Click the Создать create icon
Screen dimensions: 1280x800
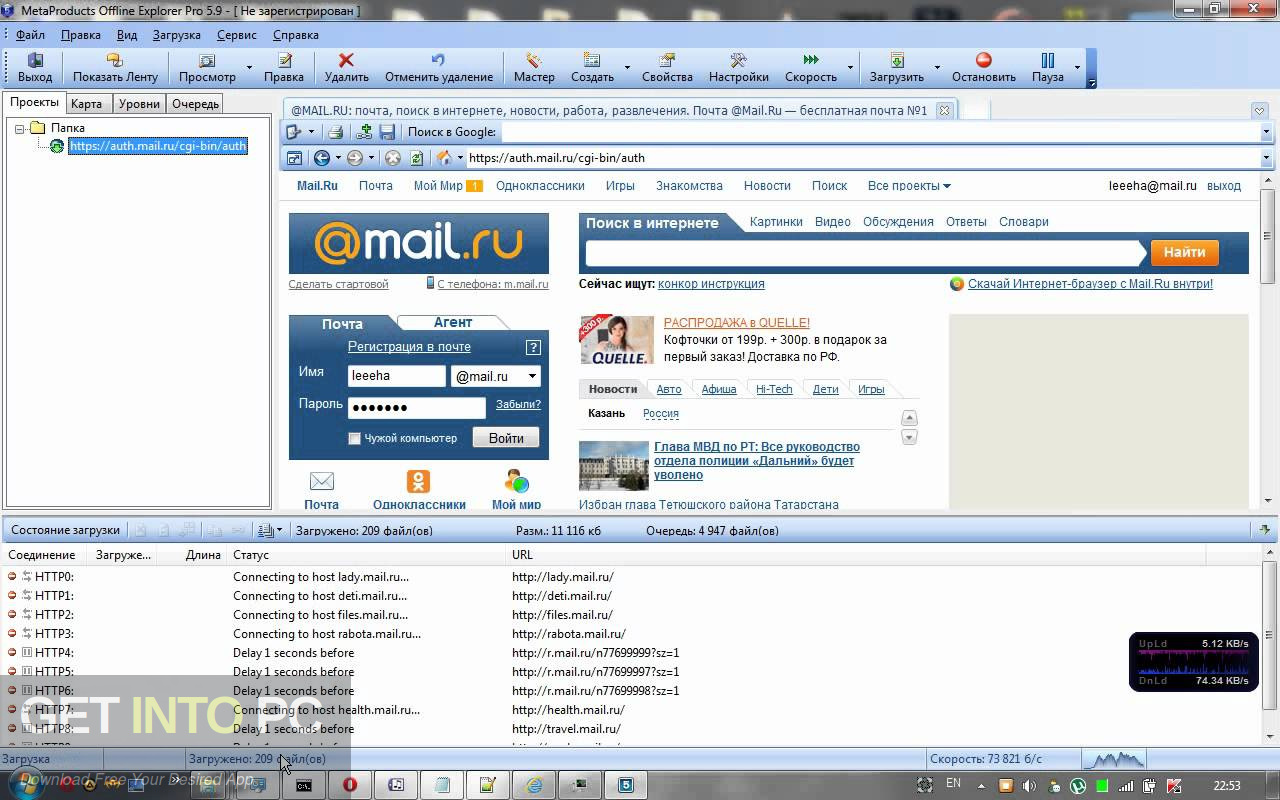[592, 68]
